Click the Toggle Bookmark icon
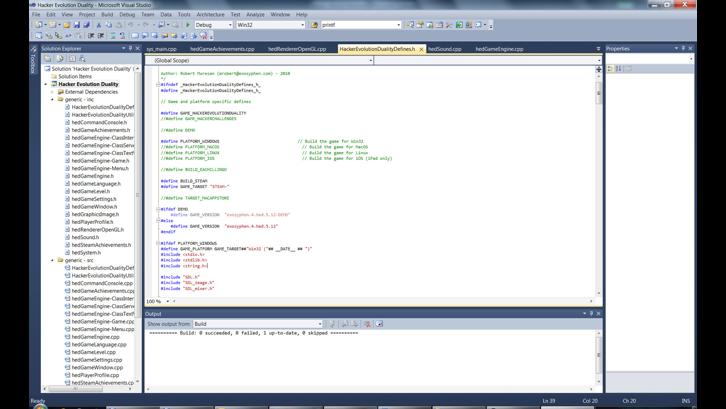This screenshot has width=726, height=409. (x=135, y=36)
